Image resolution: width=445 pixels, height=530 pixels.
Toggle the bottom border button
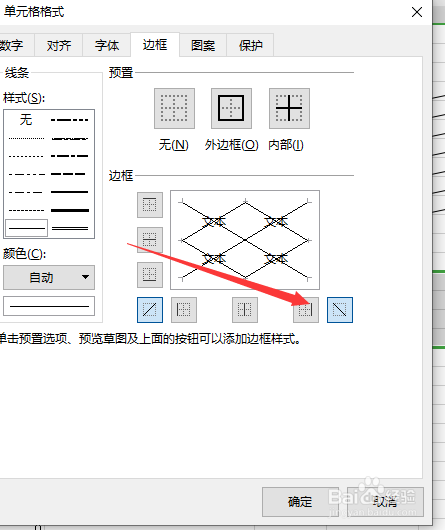click(x=150, y=275)
